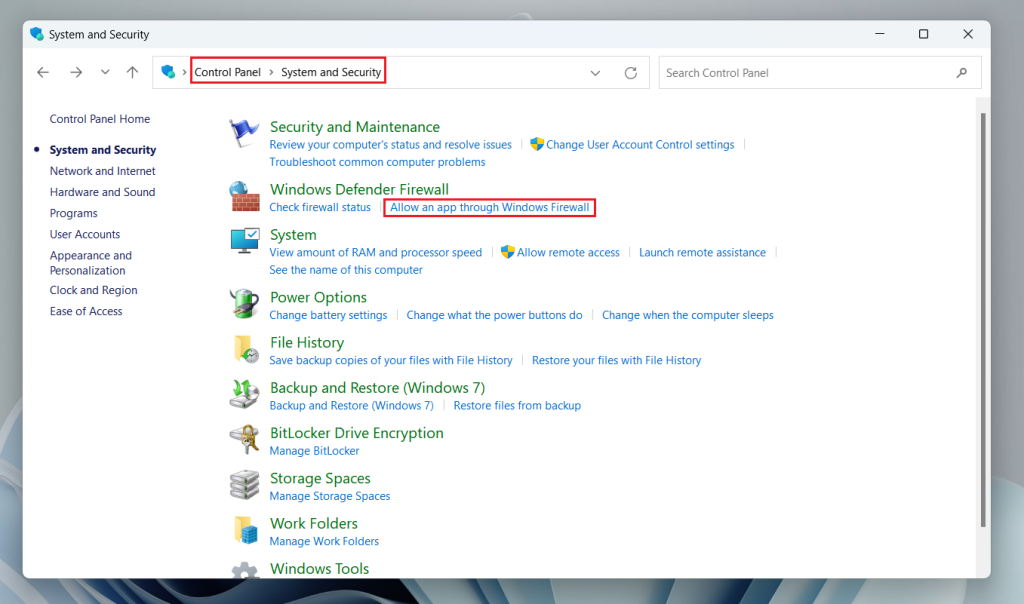
Task: Click the search magnifier in the search box
Action: click(x=961, y=72)
